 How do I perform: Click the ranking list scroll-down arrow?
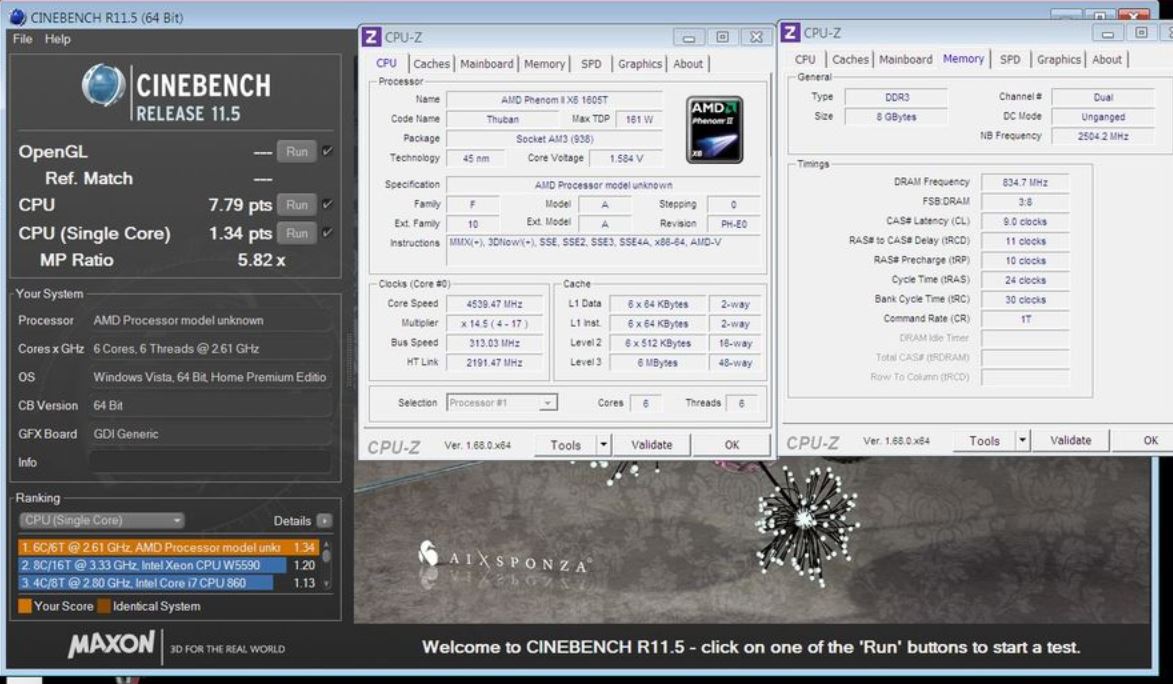326,584
